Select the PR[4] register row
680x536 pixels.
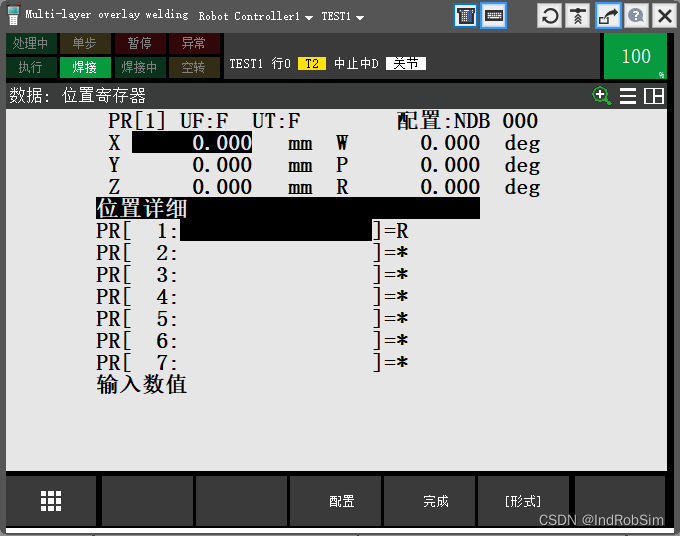tap(252, 297)
